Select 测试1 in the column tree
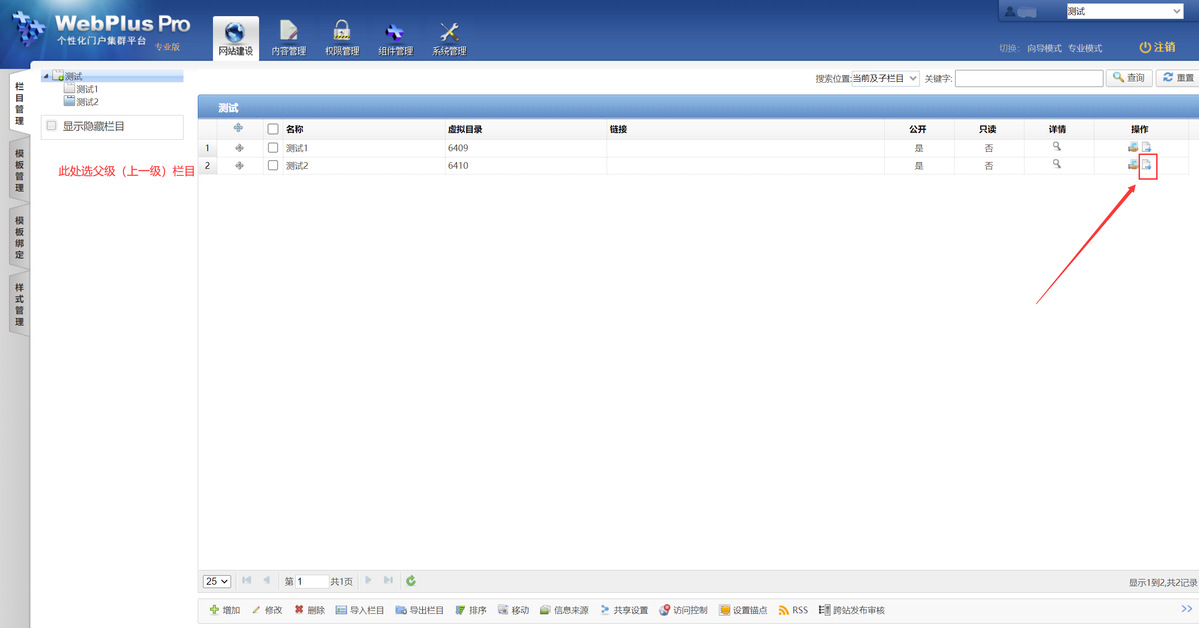Screen dimensions: 1199x628 (x=87, y=89)
